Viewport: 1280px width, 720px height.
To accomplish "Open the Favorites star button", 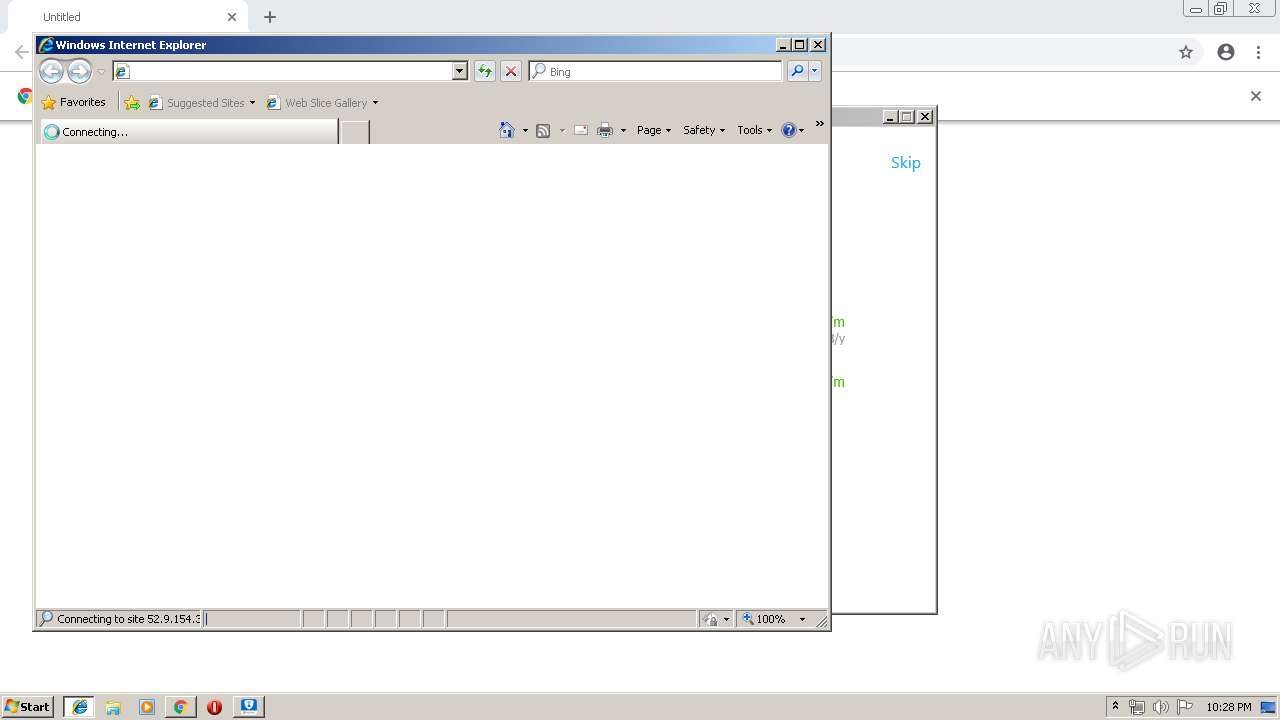I will pos(73,102).
